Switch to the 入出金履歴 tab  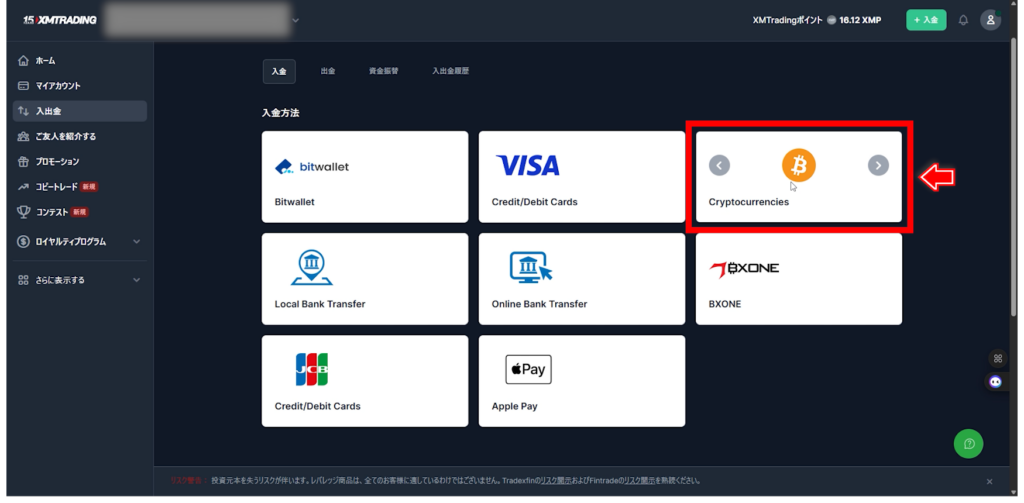tap(450, 71)
